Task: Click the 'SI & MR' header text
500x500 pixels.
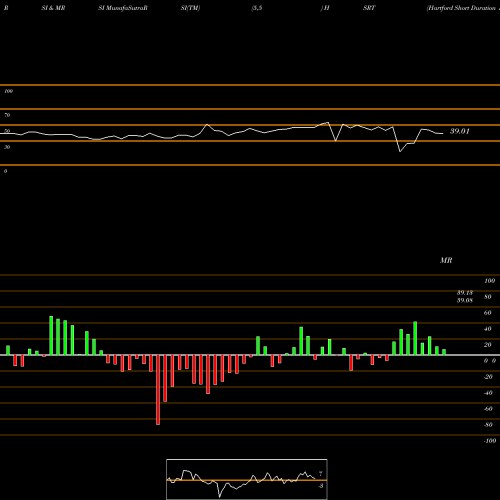Action: (53, 8)
